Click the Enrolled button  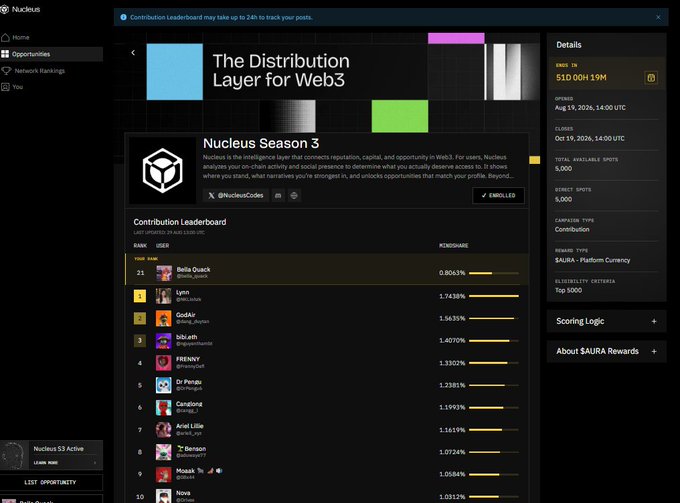click(x=498, y=196)
